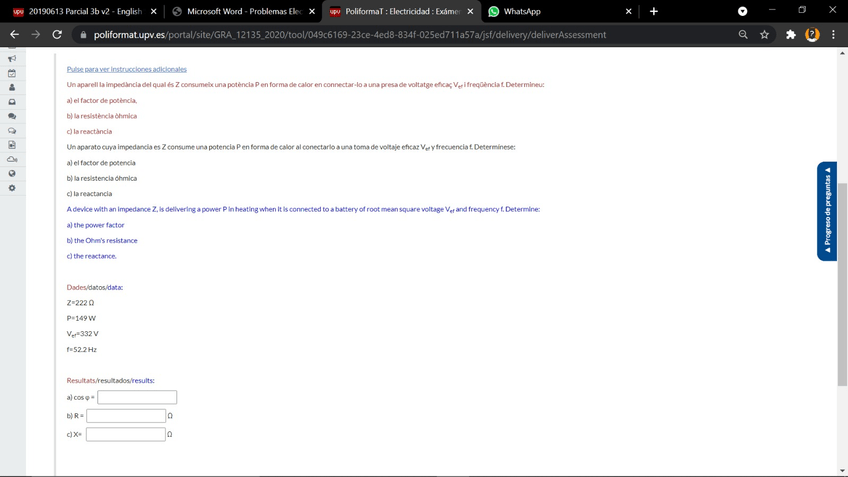Open the globe icon in left sidebar

(x=11, y=174)
